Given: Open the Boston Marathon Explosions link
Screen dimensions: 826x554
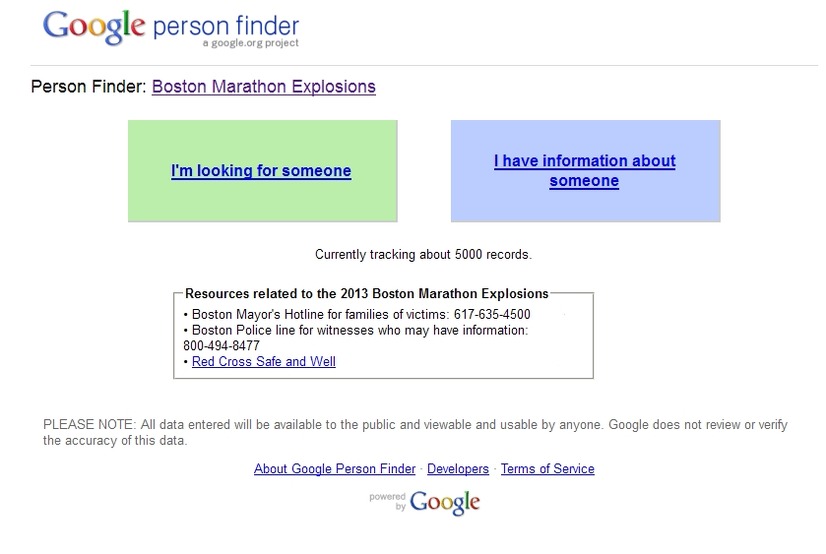Looking at the screenshot, I should (x=264, y=86).
